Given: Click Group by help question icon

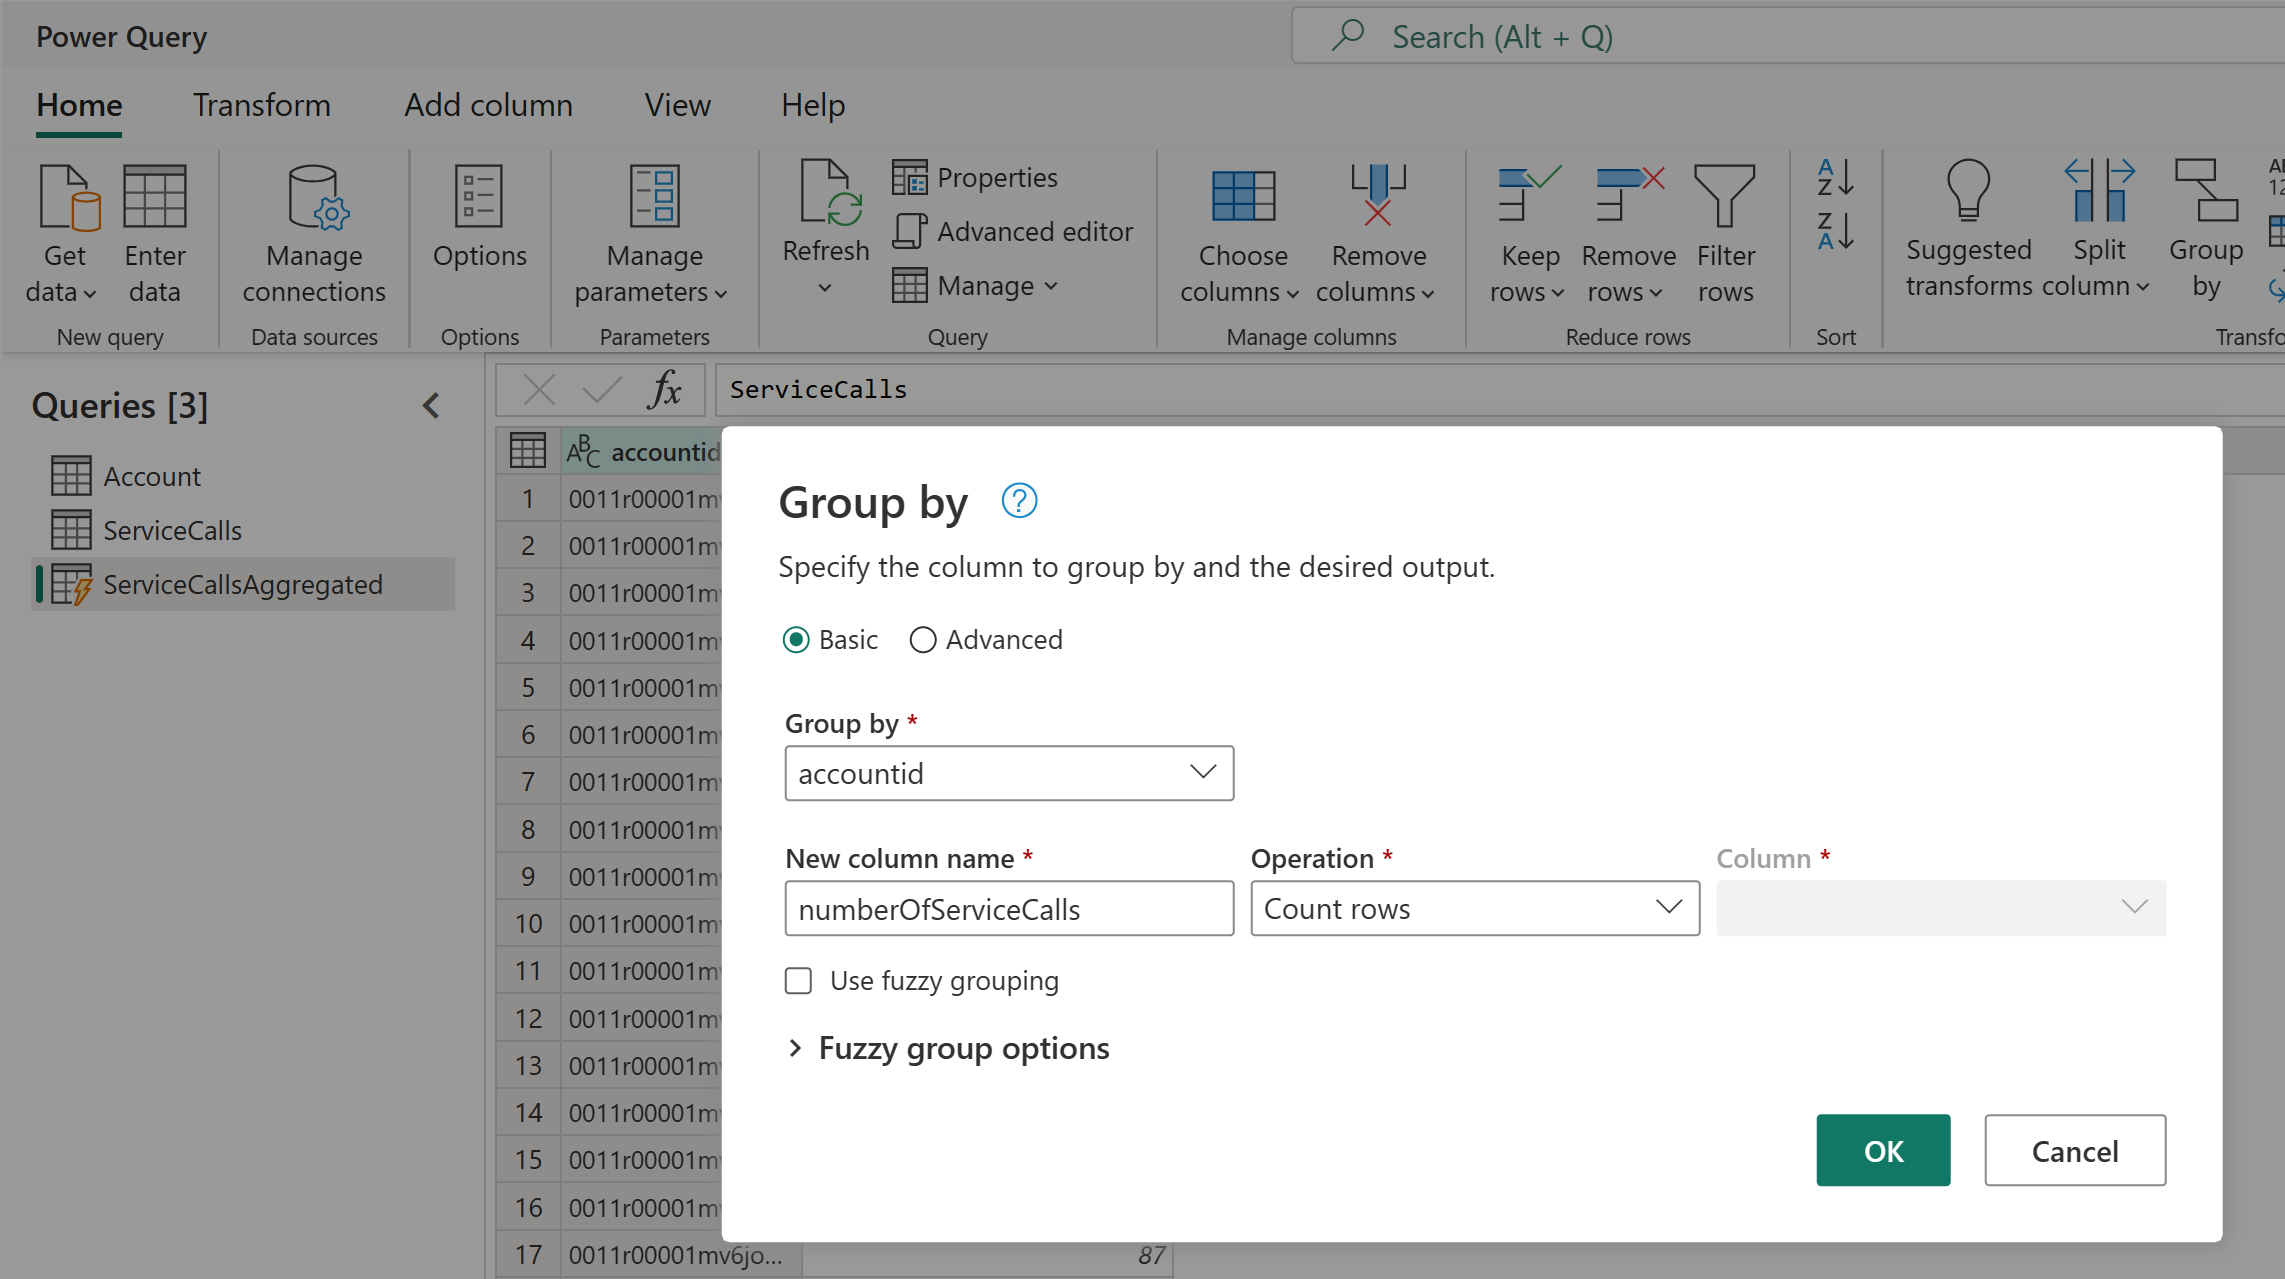Looking at the screenshot, I should [1019, 501].
